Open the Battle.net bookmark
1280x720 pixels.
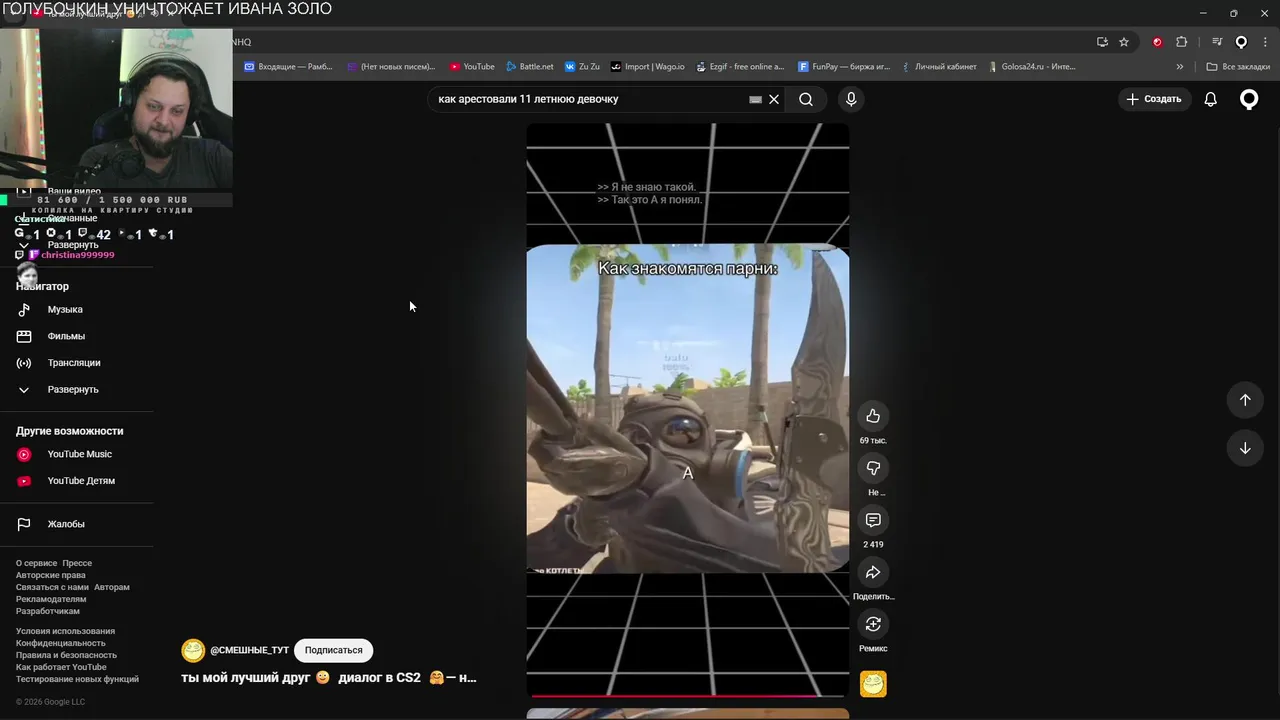530,67
